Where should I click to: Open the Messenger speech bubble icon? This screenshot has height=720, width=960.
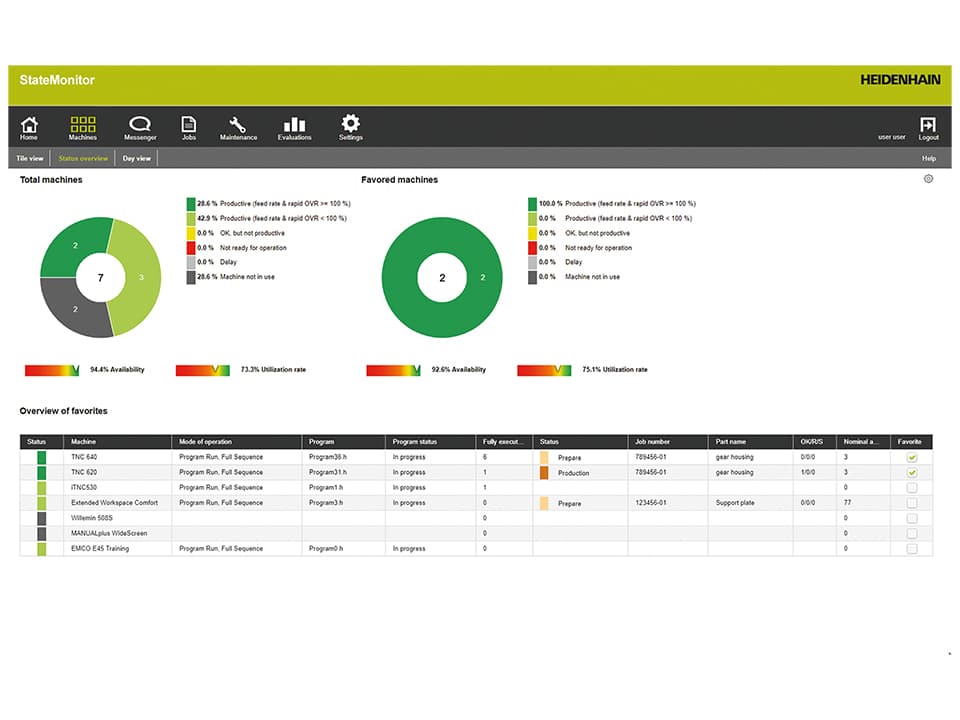point(140,125)
